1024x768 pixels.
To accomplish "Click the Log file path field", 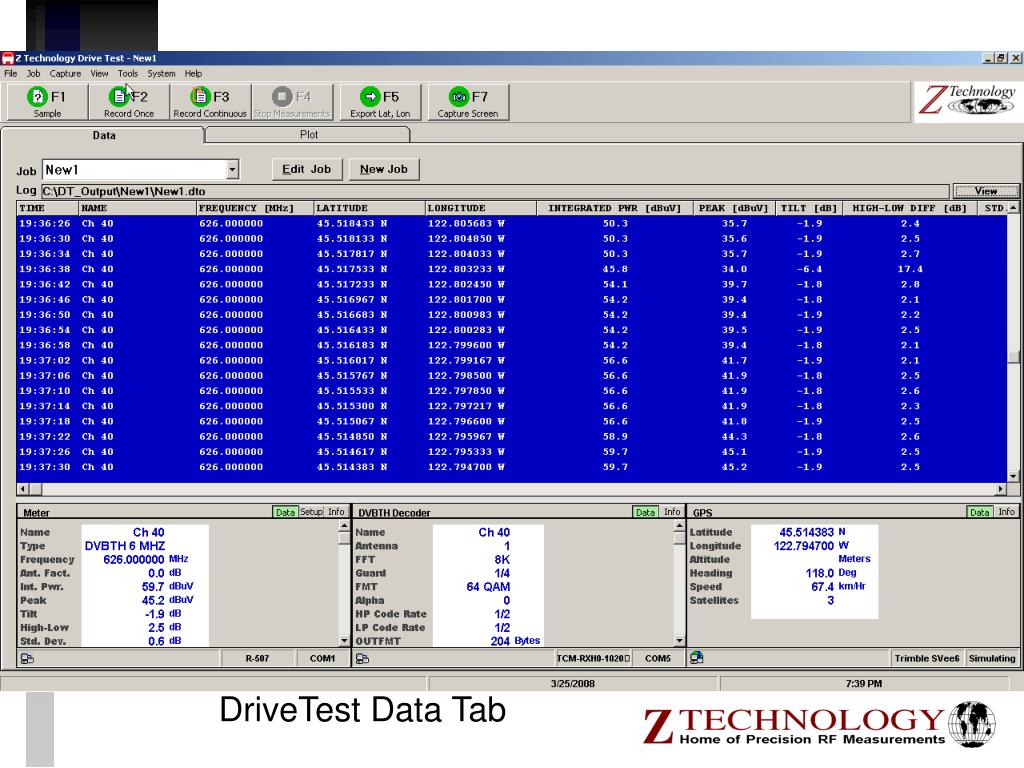I will (x=495, y=191).
